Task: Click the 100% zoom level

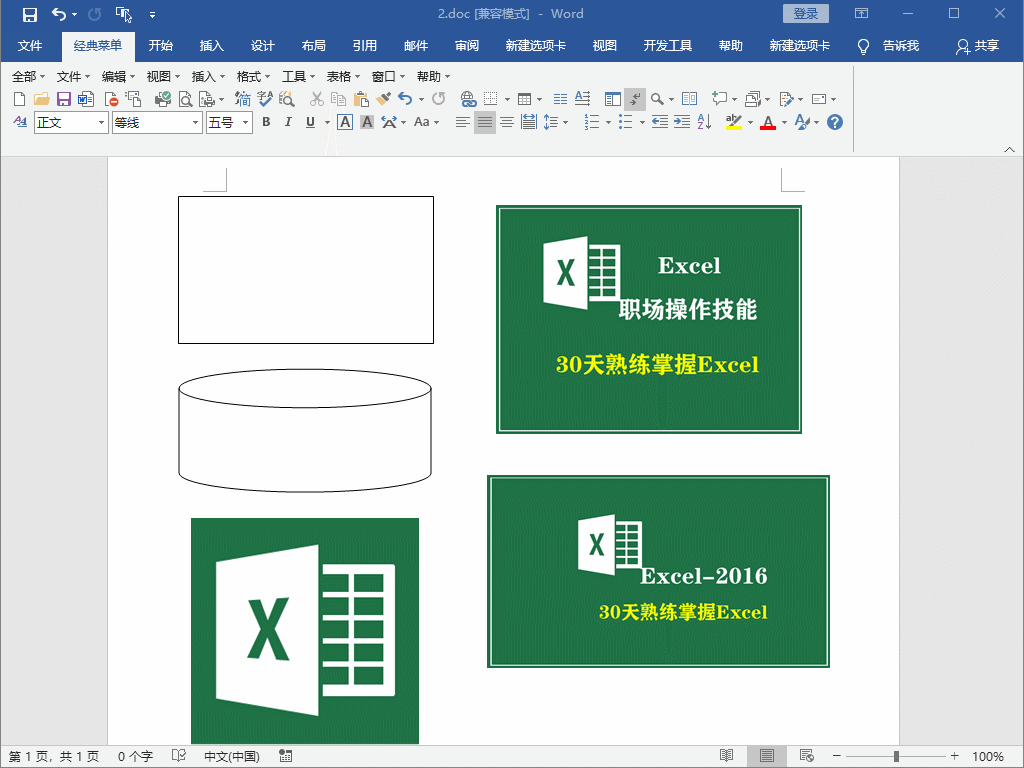Action: pos(987,756)
